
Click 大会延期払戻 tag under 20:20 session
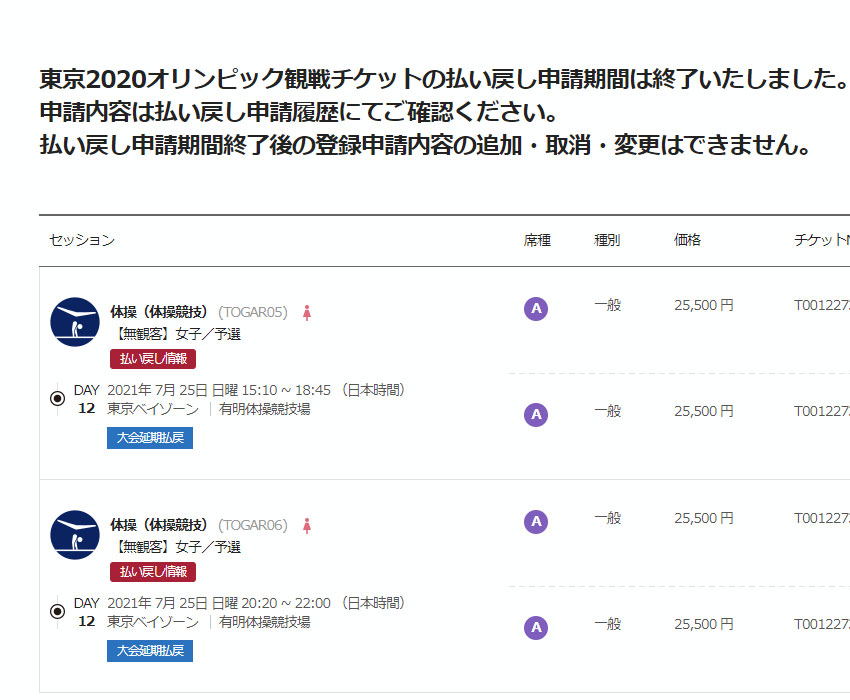150,651
